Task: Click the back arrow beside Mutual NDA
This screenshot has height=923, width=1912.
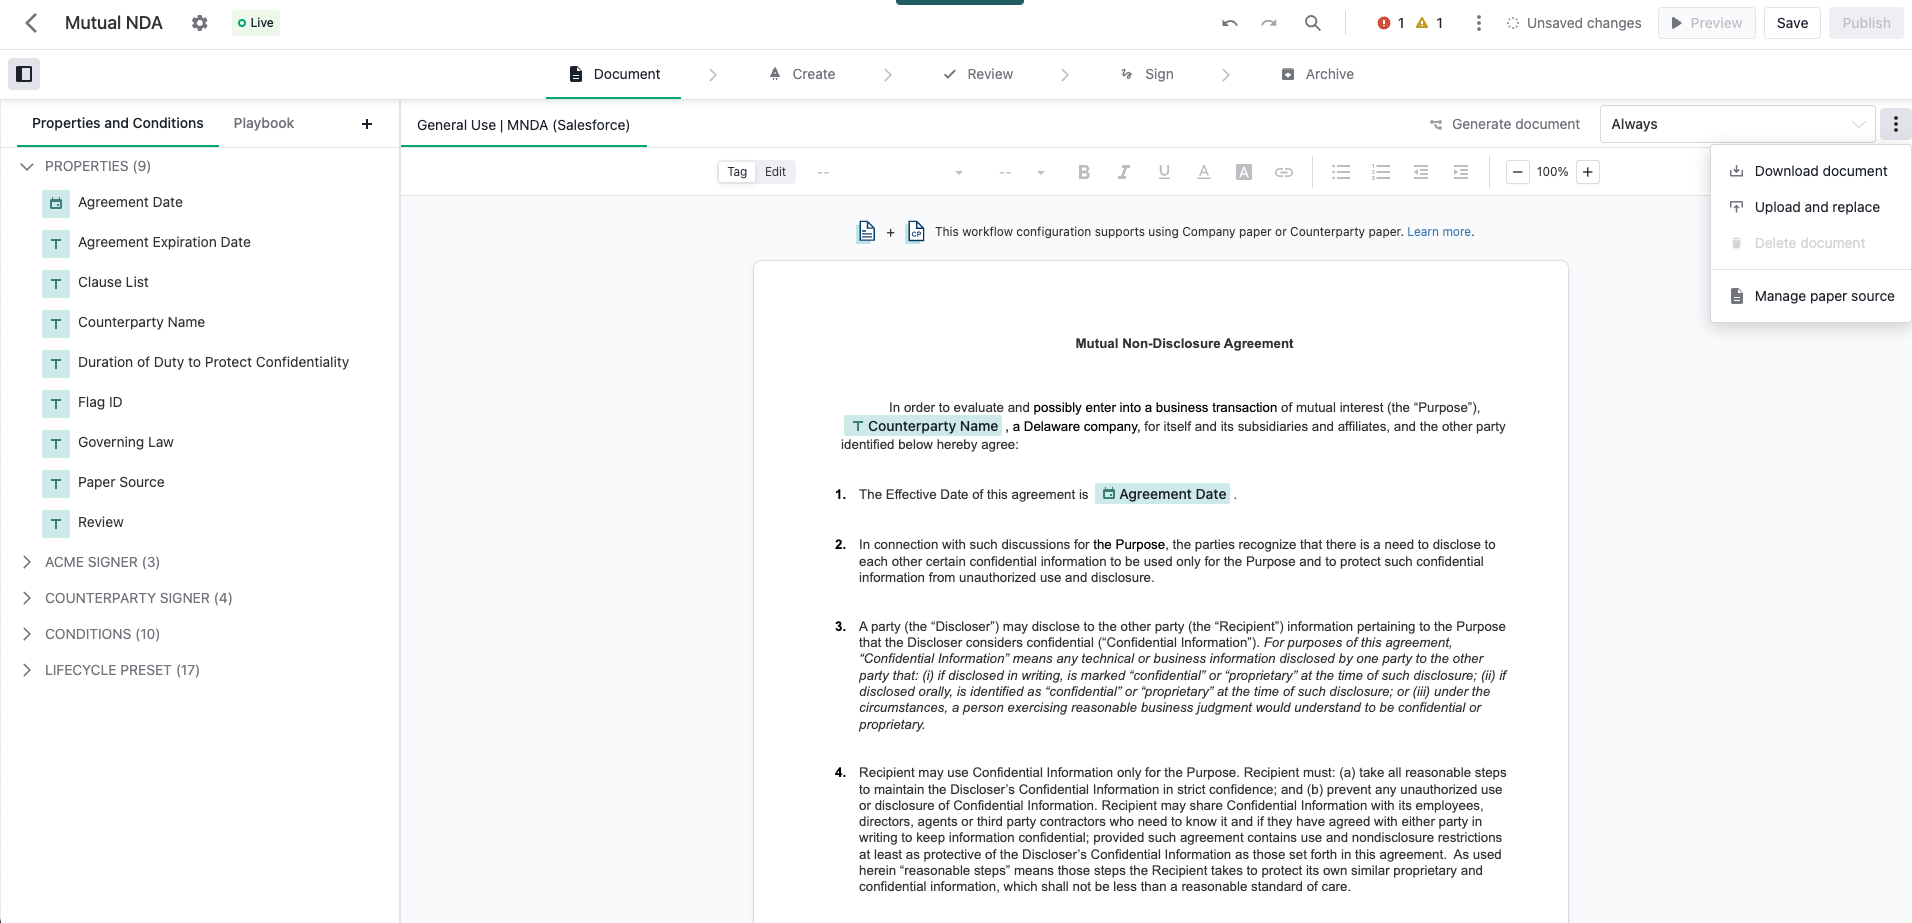Action: [31, 23]
